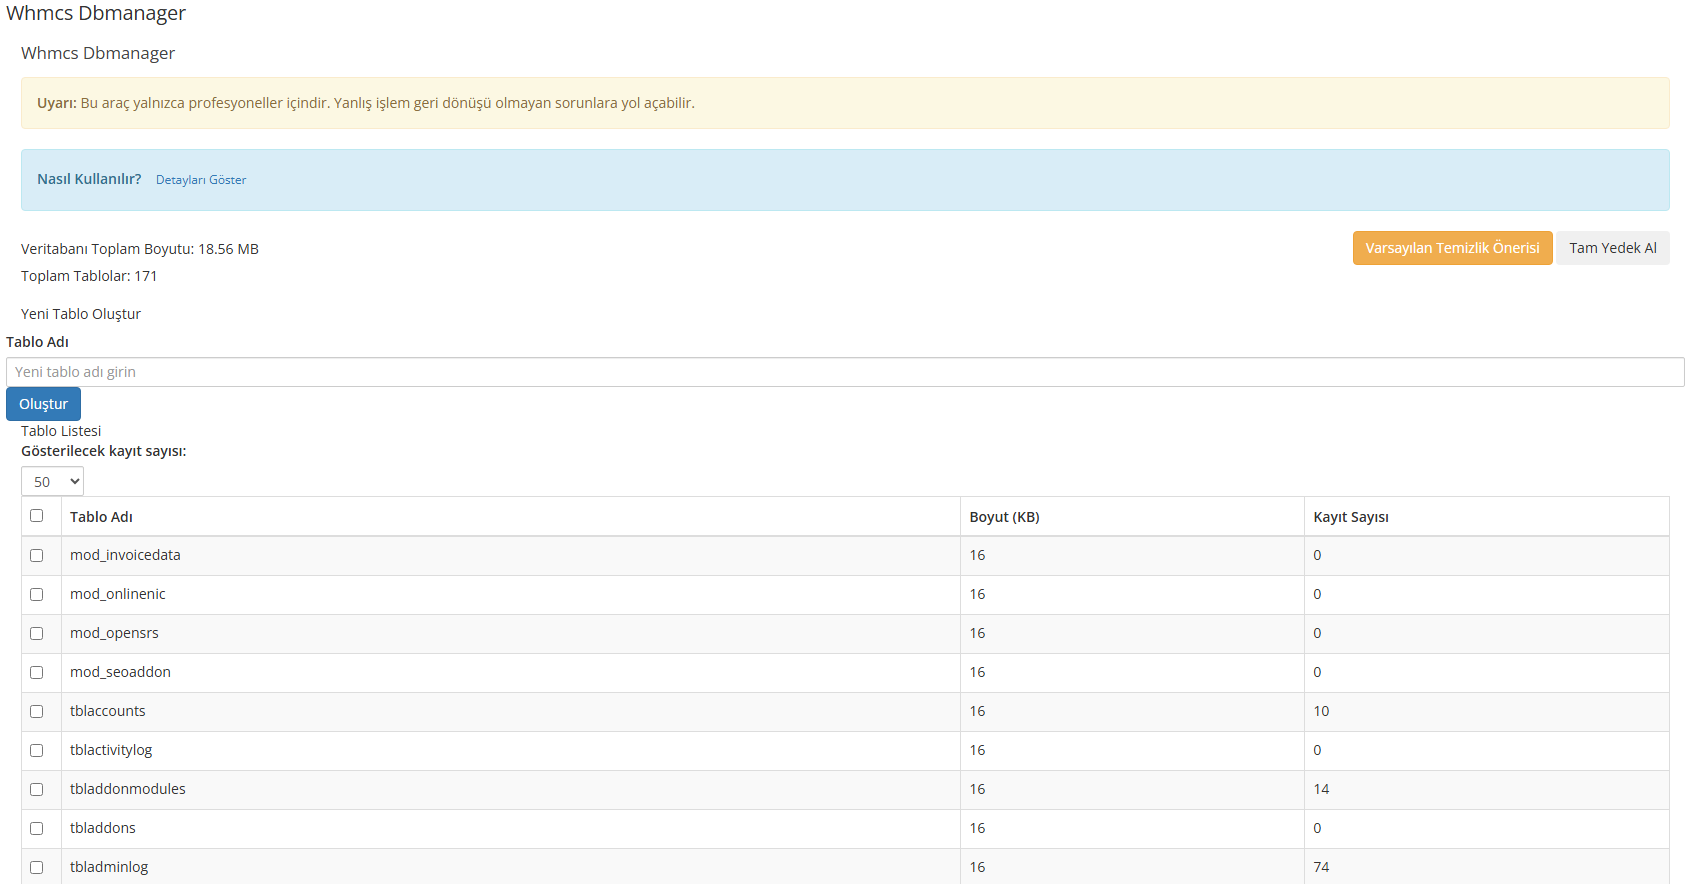Image resolution: width=1688 pixels, height=884 pixels.
Task: Click the mod_onlinenic table name
Action: tap(118, 594)
